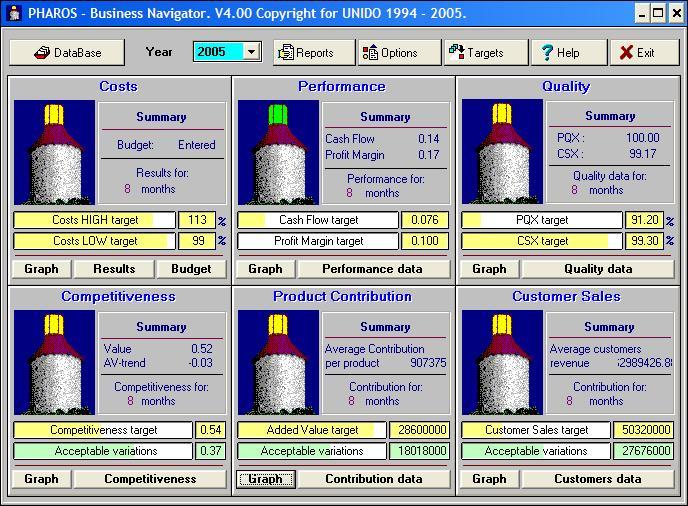688x506 pixels.
Task: Click the Competitiveness button
Action: (x=150, y=479)
